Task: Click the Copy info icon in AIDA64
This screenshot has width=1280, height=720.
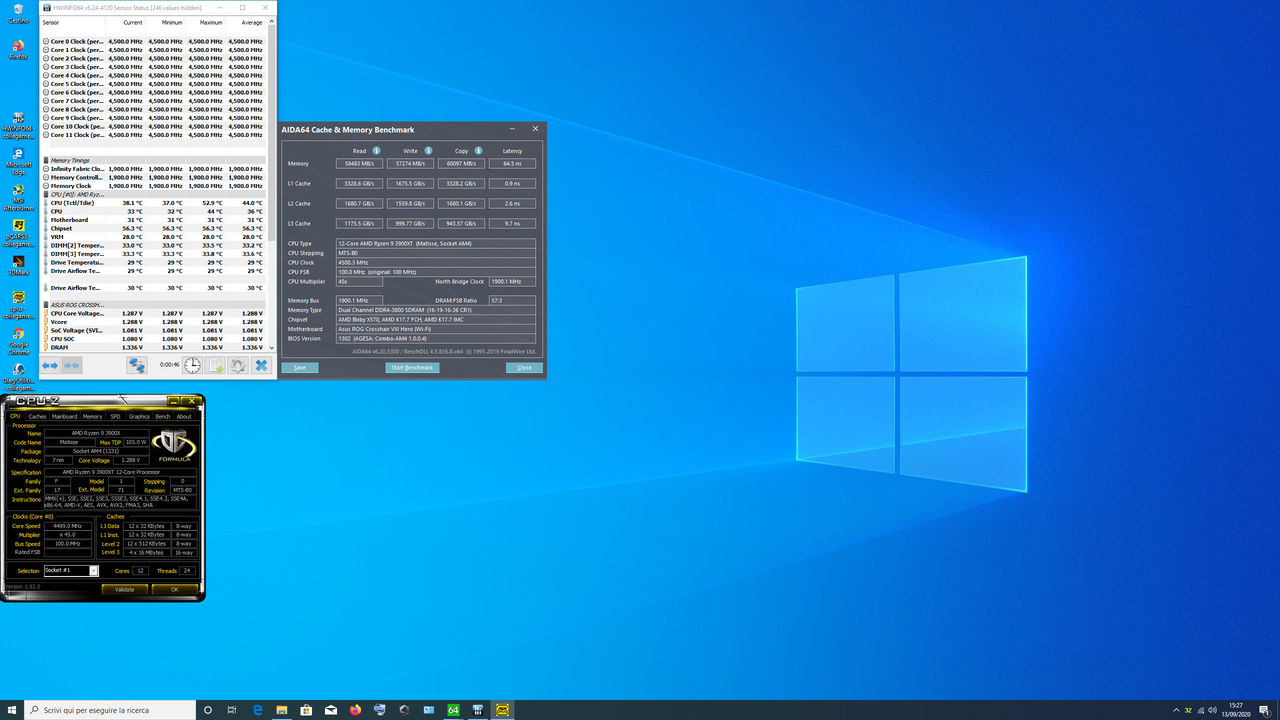Action: click(x=479, y=151)
